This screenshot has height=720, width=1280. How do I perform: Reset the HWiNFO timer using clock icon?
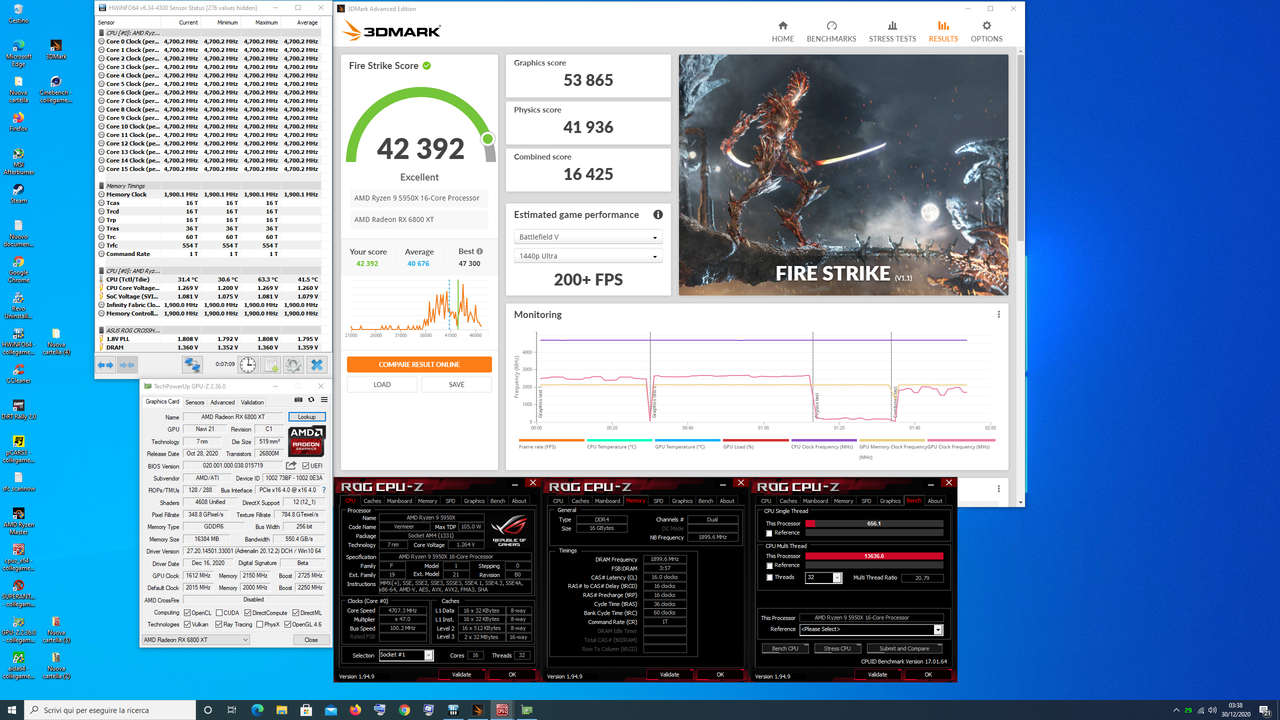tap(247, 364)
